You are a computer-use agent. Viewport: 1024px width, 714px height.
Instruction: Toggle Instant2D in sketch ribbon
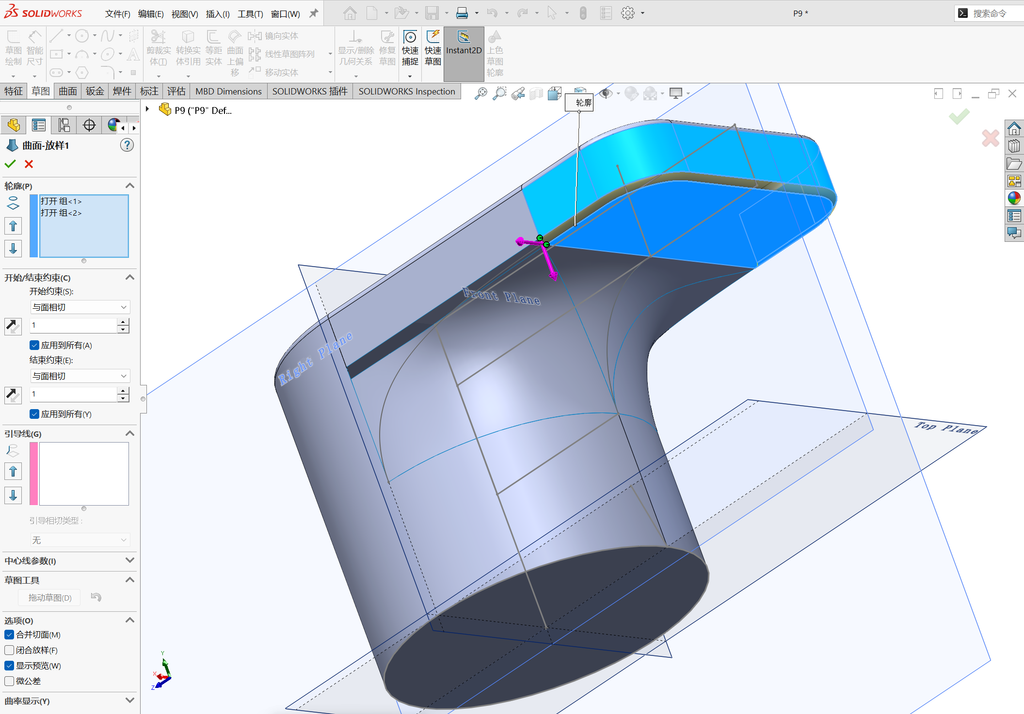464,54
